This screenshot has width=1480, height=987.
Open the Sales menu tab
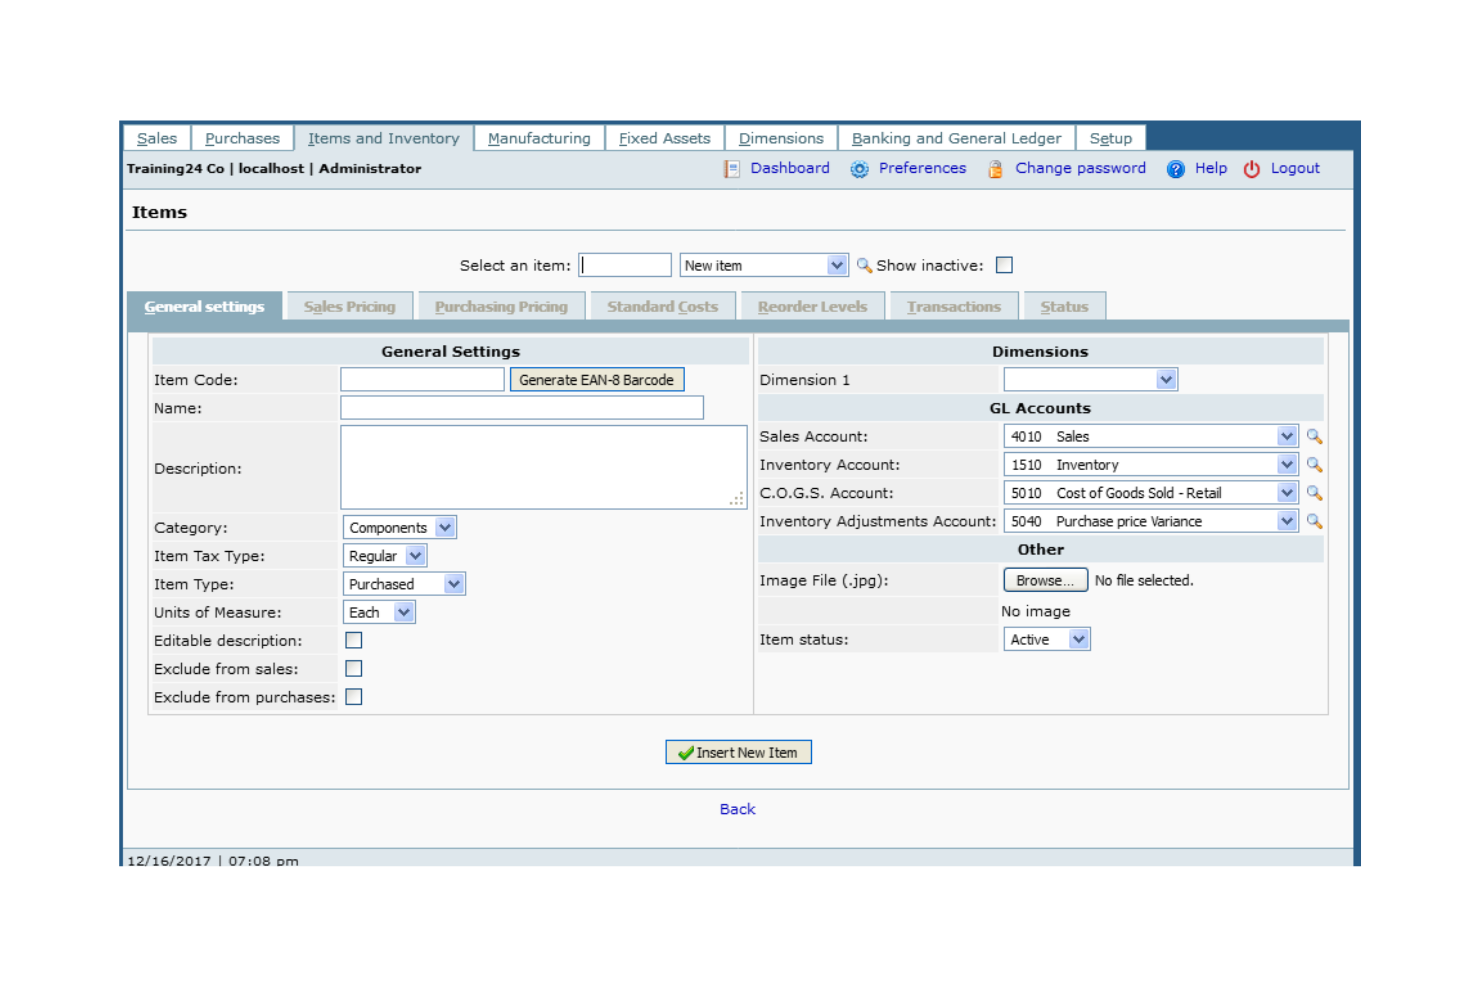click(157, 138)
